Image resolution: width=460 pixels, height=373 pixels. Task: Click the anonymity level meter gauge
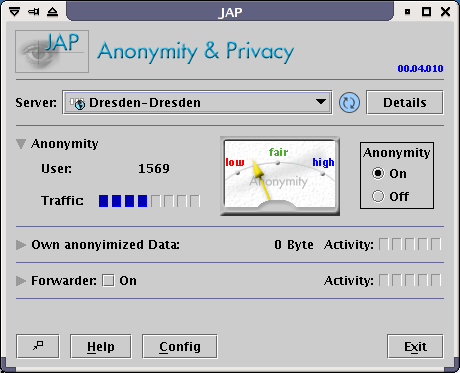[x=280, y=176]
